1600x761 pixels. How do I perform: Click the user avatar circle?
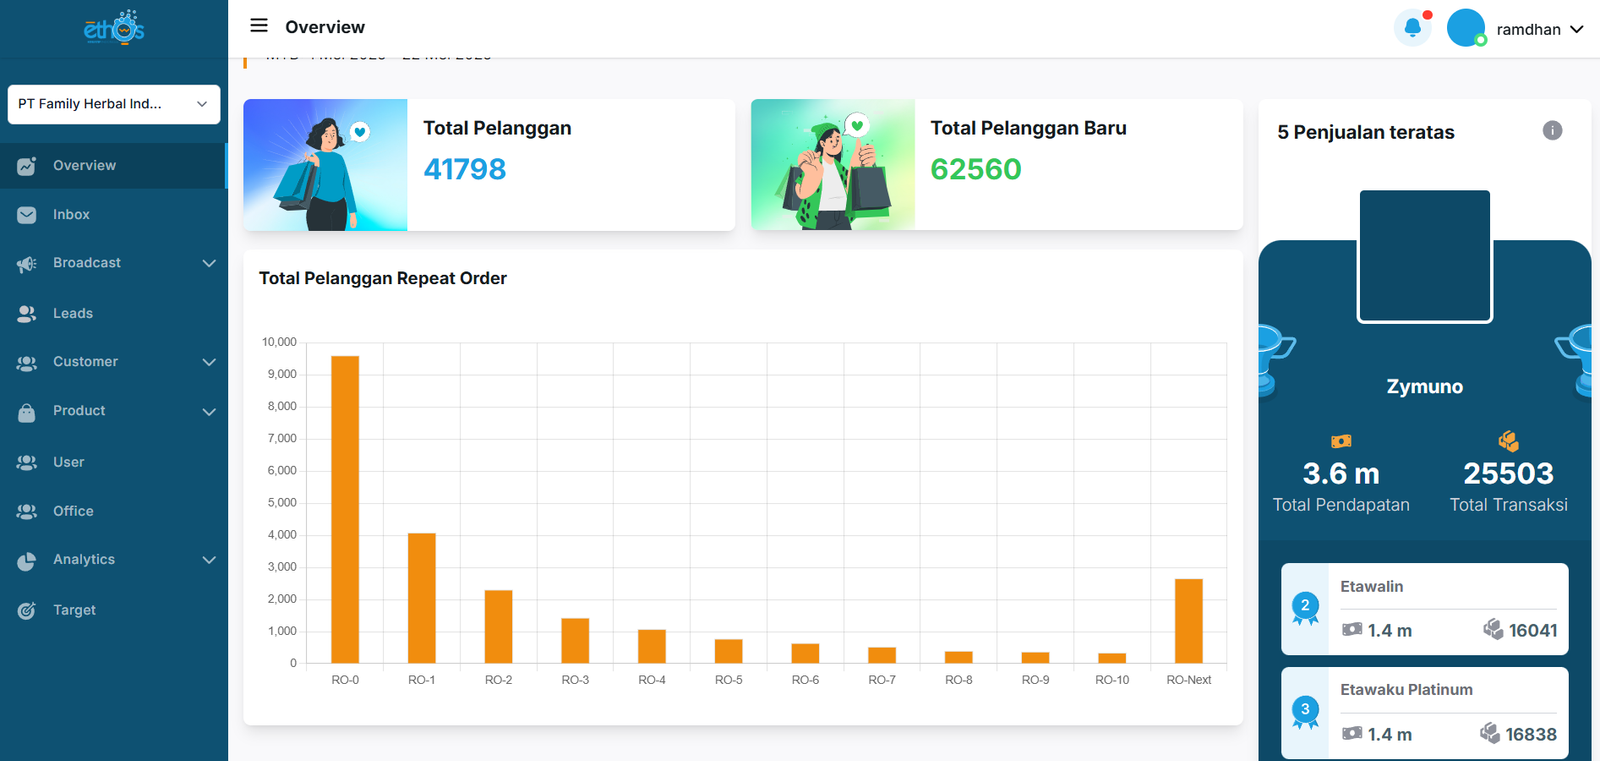pyautogui.click(x=1466, y=28)
